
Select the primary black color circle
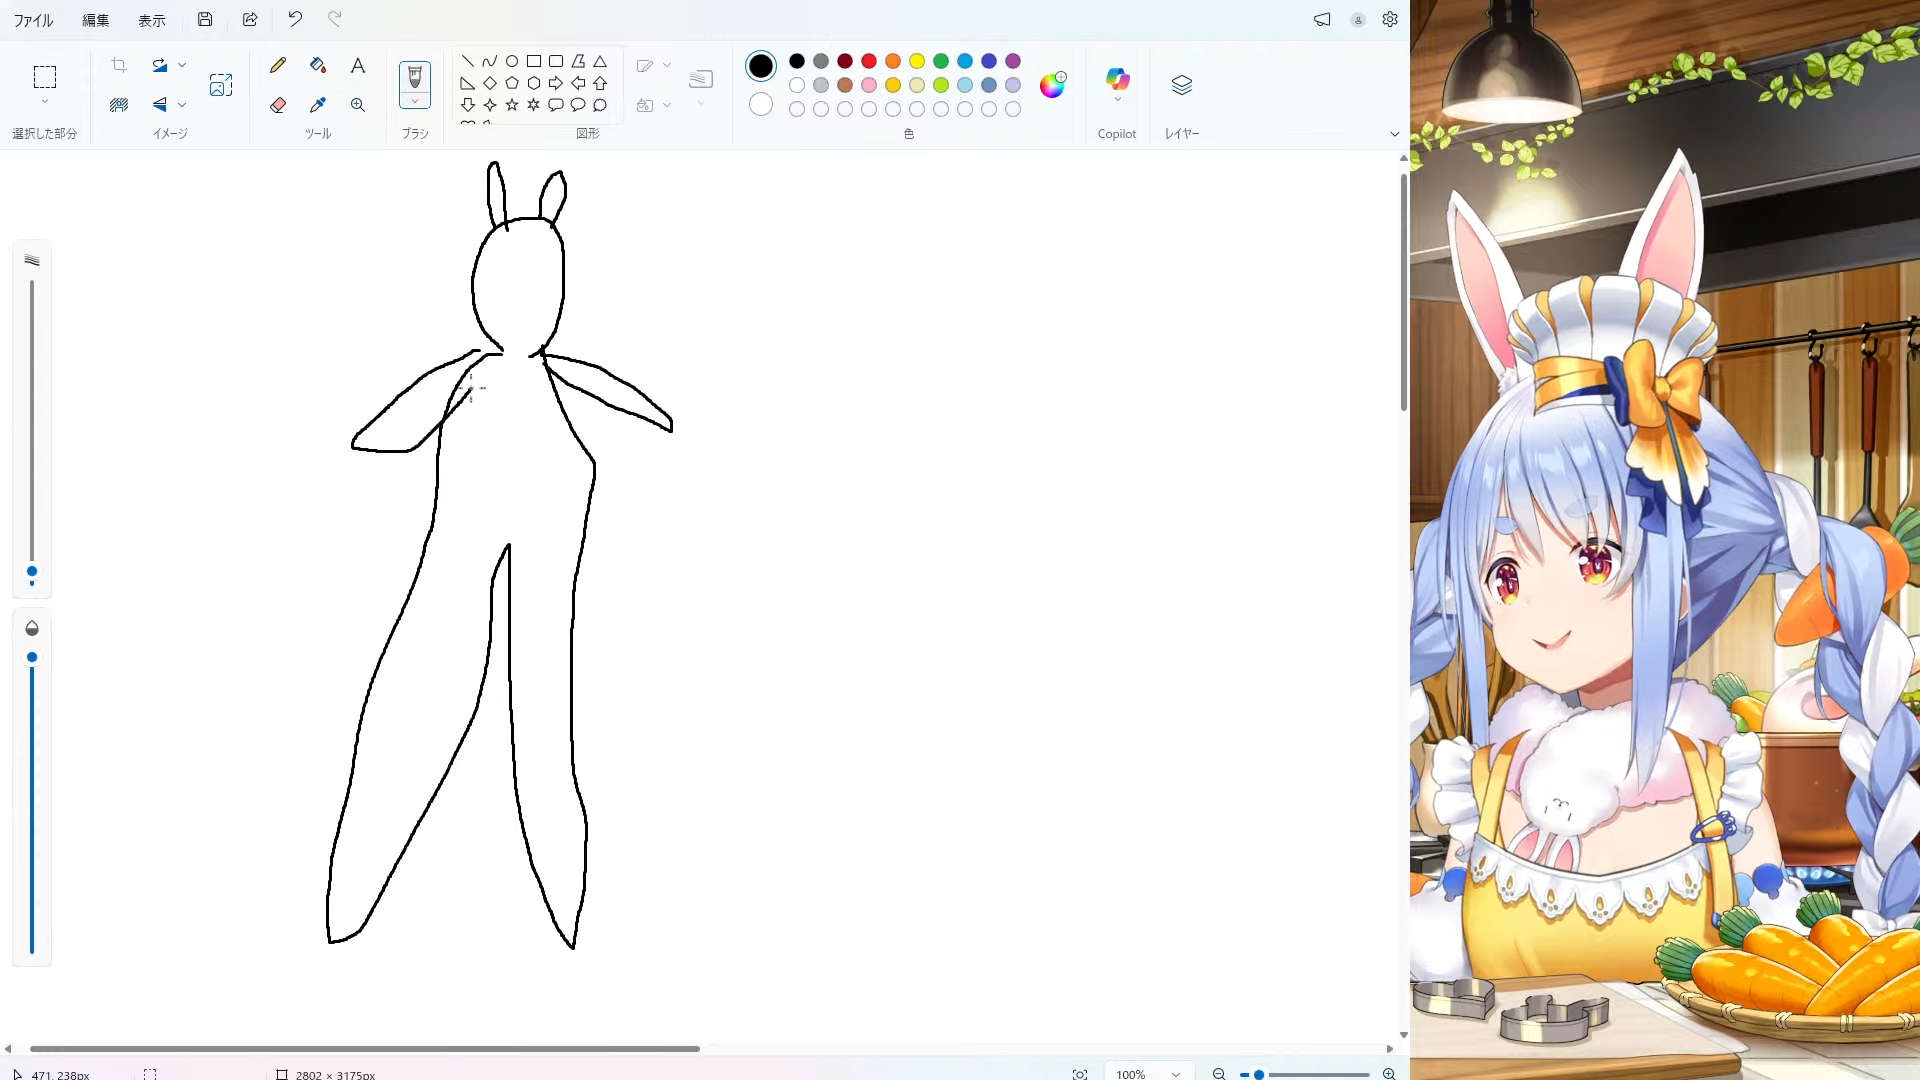(x=760, y=66)
